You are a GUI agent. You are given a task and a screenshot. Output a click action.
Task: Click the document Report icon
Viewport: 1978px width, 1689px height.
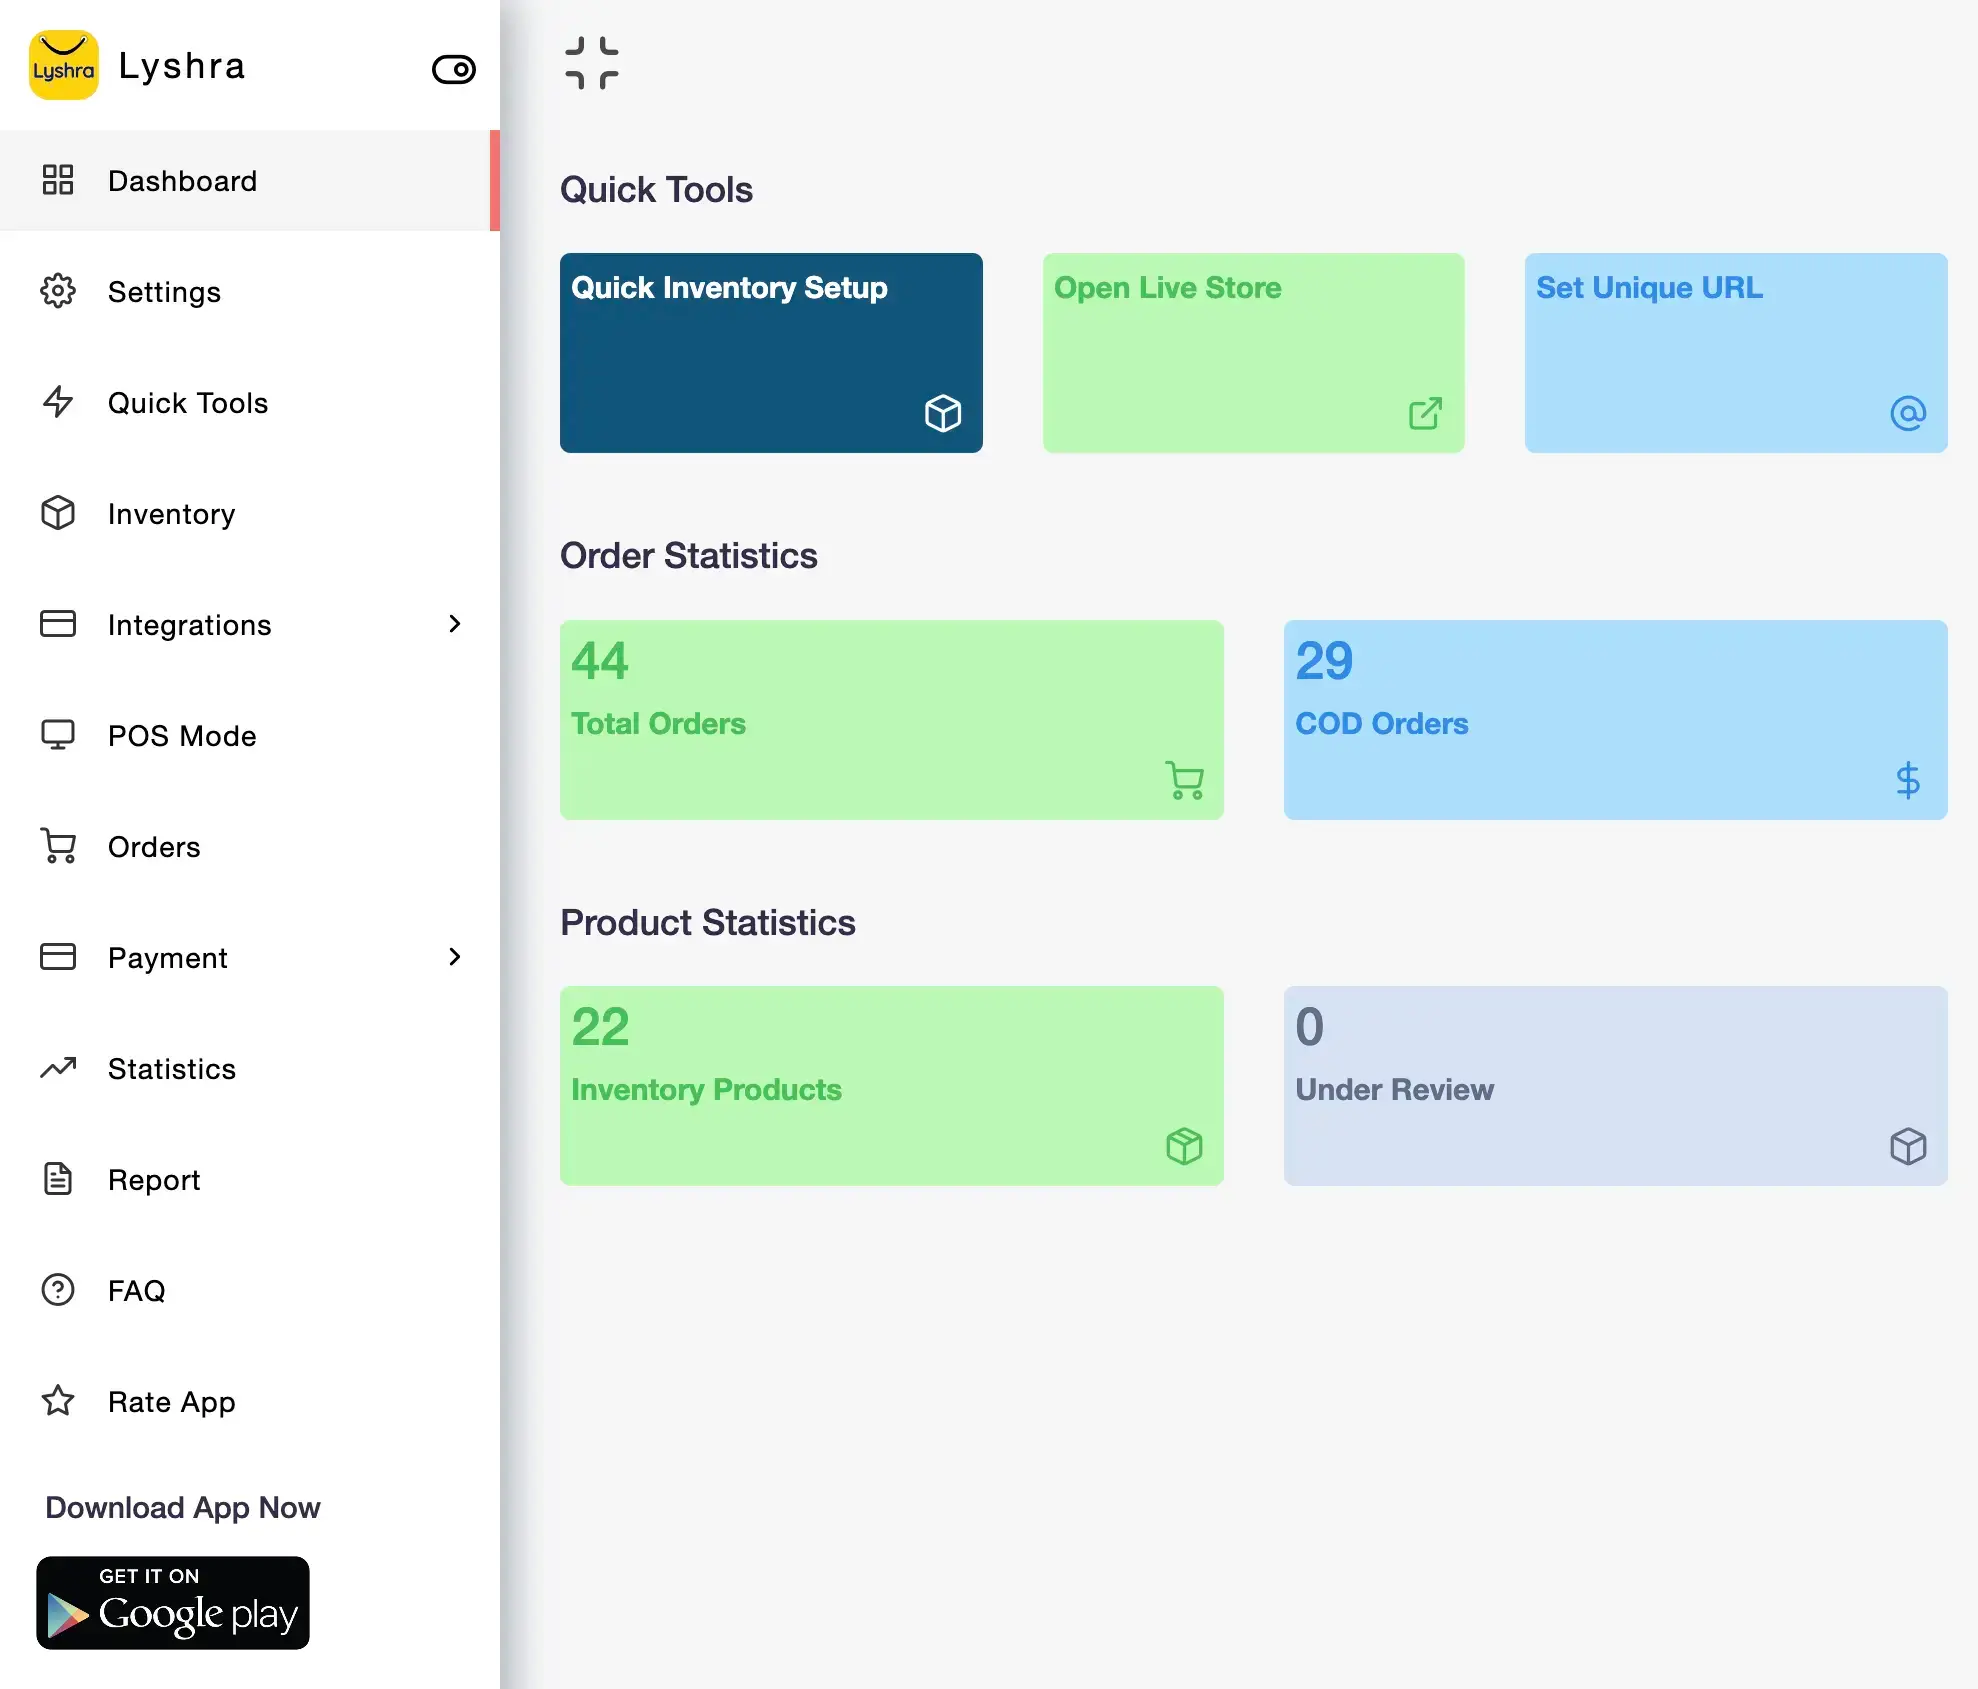click(x=59, y=1178)
